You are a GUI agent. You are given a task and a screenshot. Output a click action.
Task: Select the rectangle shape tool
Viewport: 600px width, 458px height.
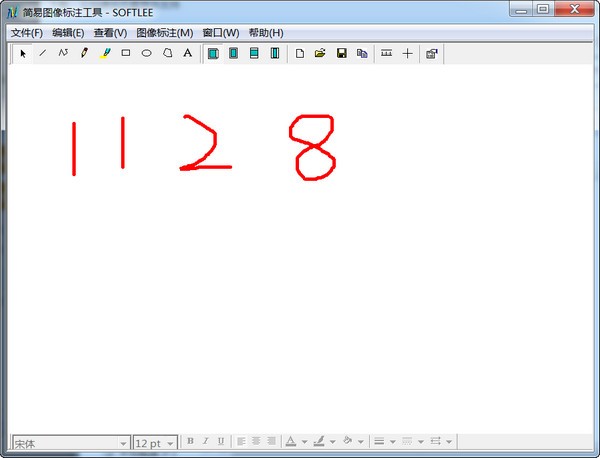coord(126,53)
